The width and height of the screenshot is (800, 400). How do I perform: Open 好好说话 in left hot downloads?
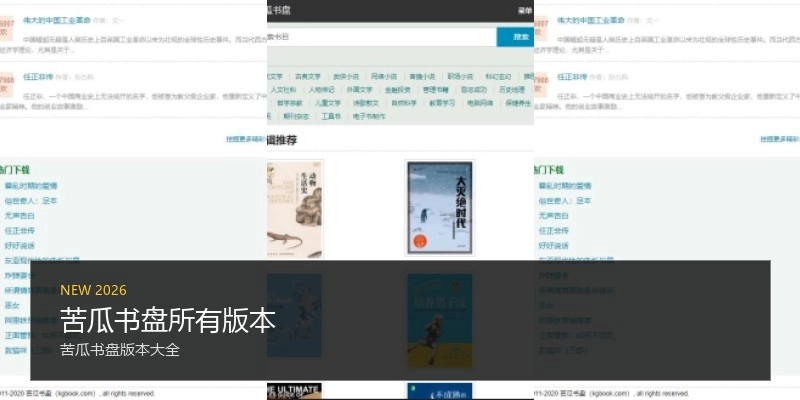19,246
